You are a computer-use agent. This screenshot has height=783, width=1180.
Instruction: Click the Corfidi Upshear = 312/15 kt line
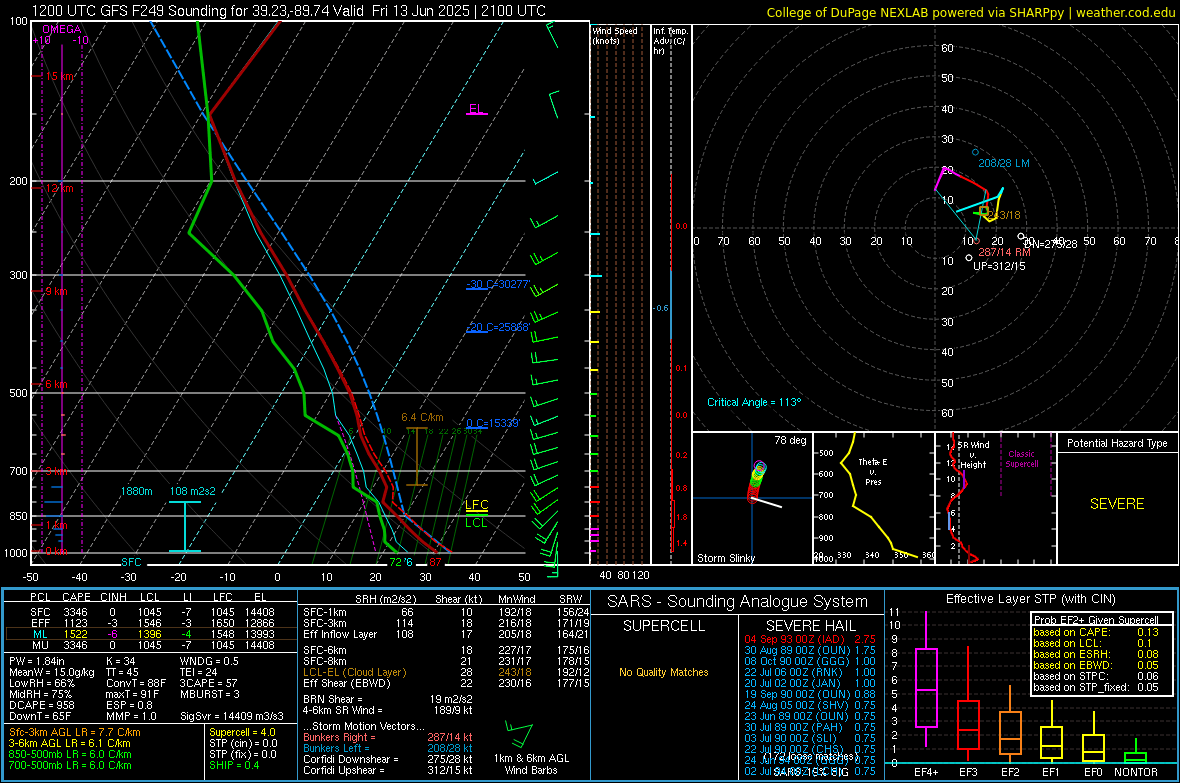(x=388, y=770)
